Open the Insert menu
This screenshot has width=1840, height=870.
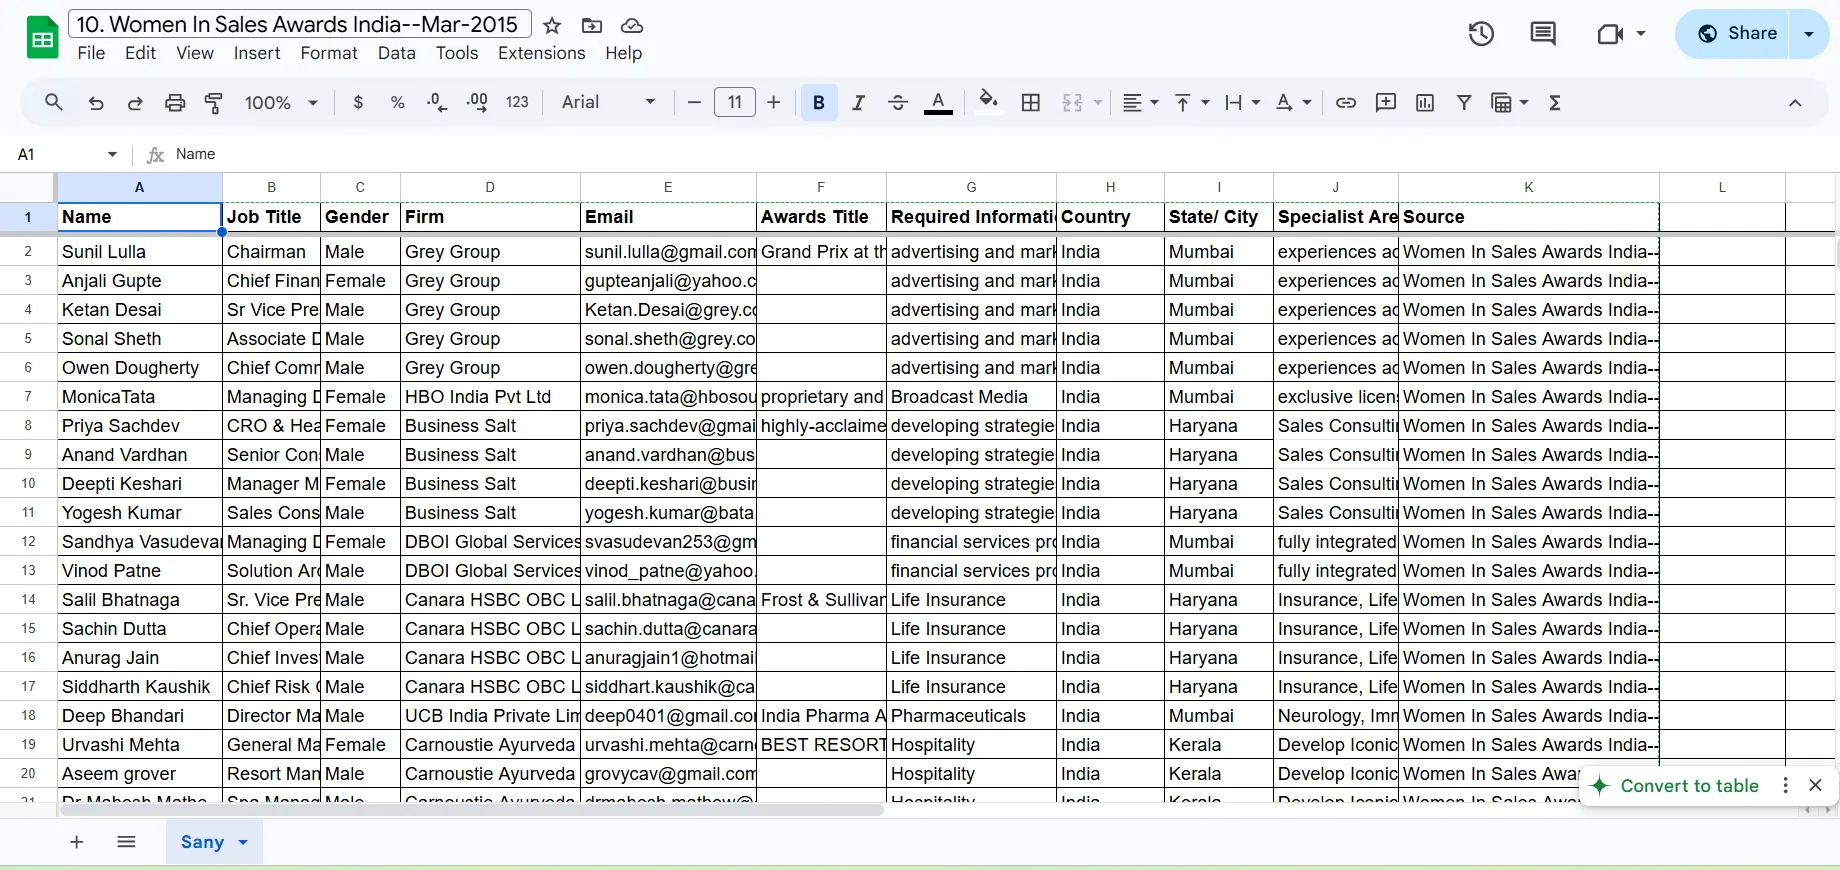tap(257, 53)
